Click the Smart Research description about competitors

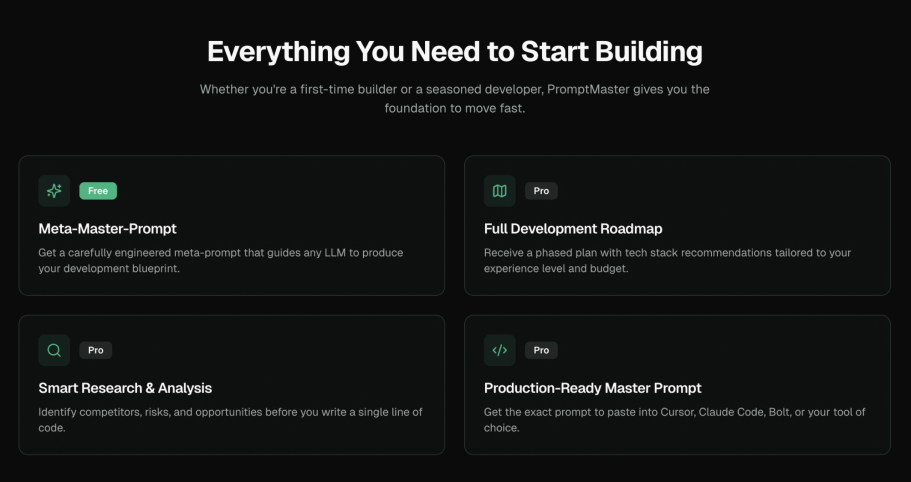(230, 420)
